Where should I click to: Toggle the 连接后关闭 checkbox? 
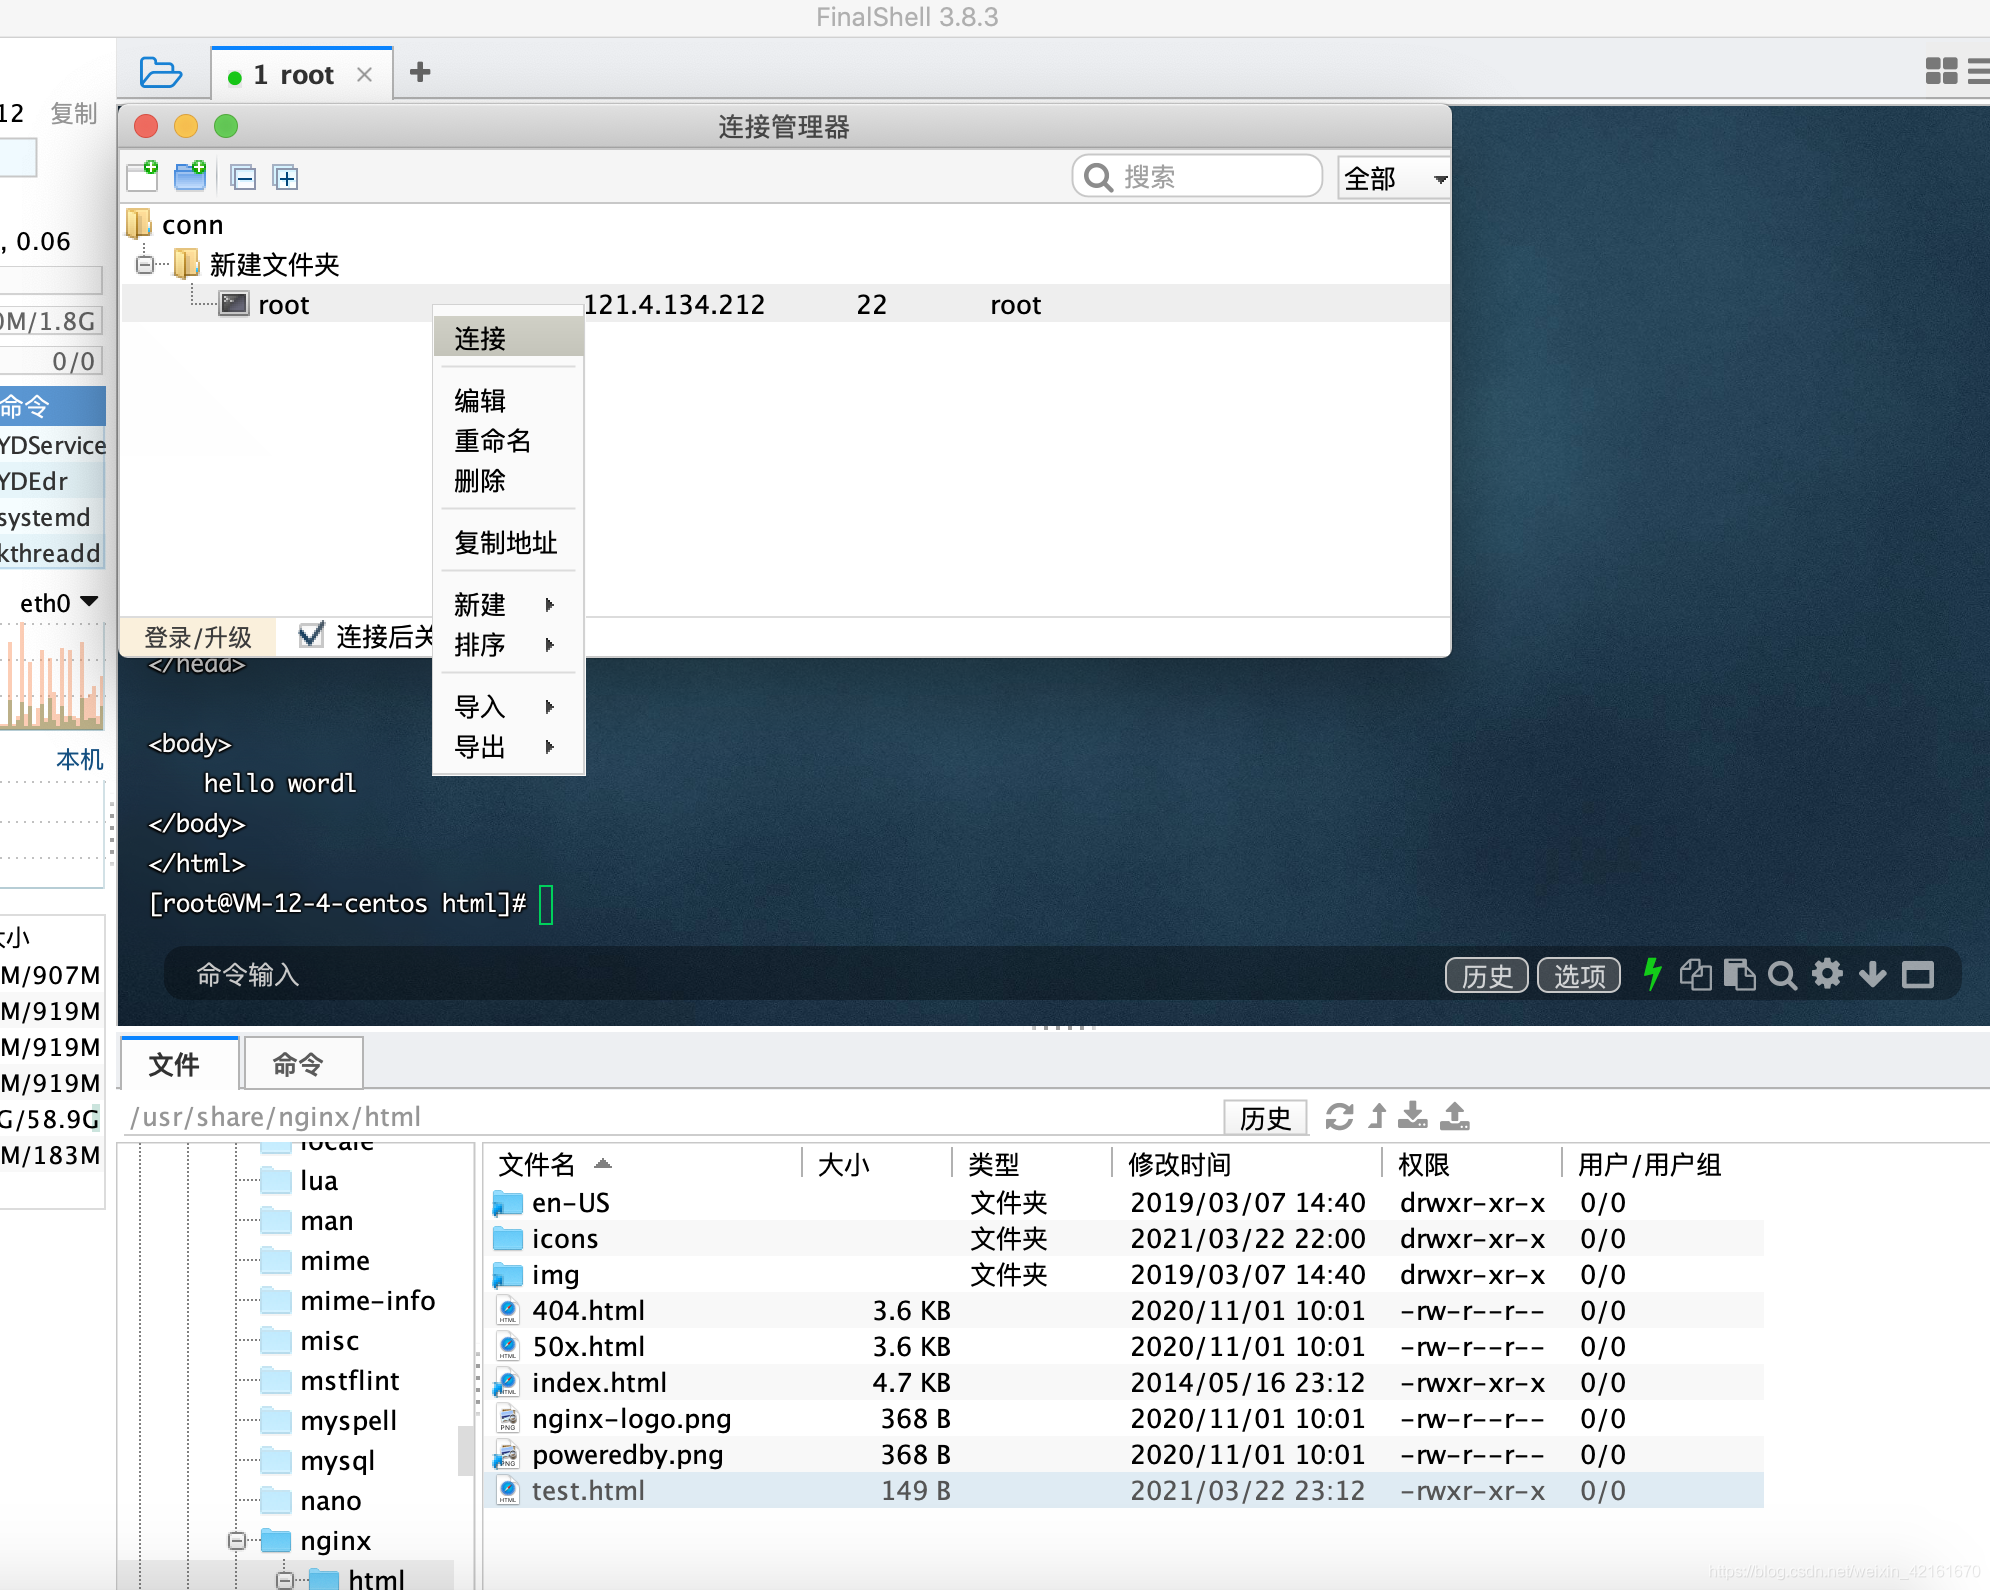[312, 635]
